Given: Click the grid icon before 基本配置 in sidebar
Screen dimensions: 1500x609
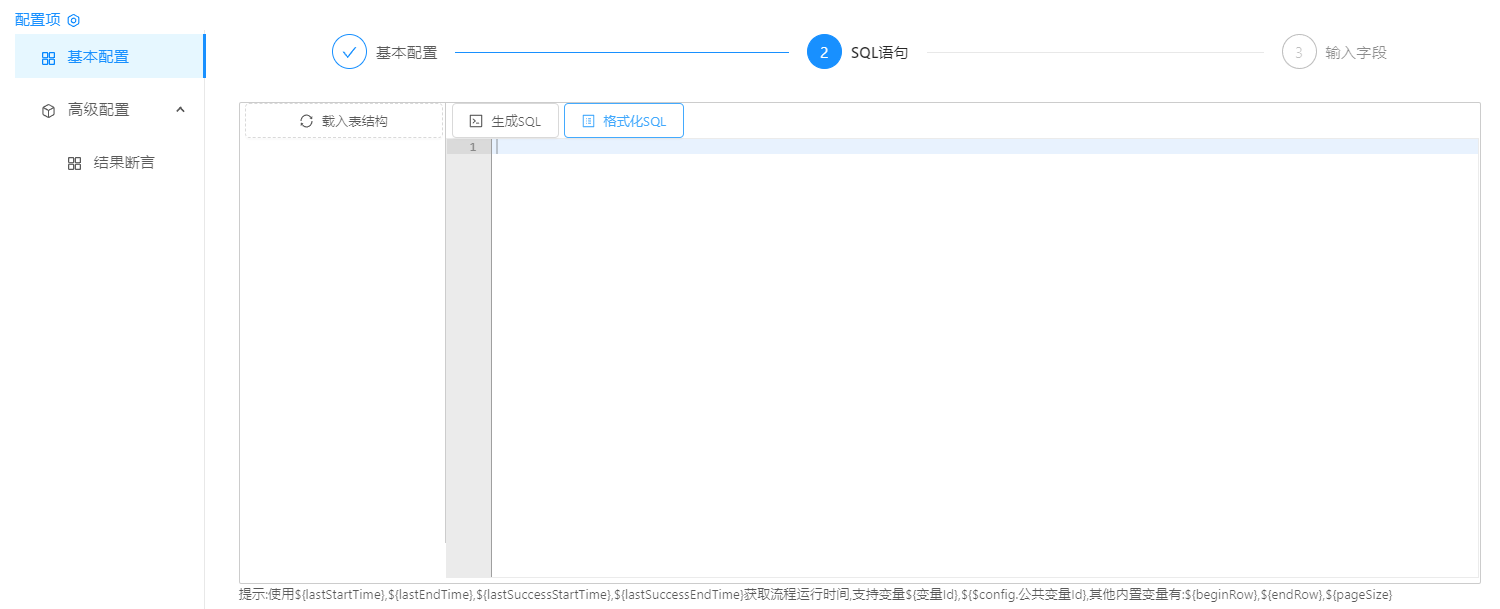Looking at the screenshot, I should (48, 58).
